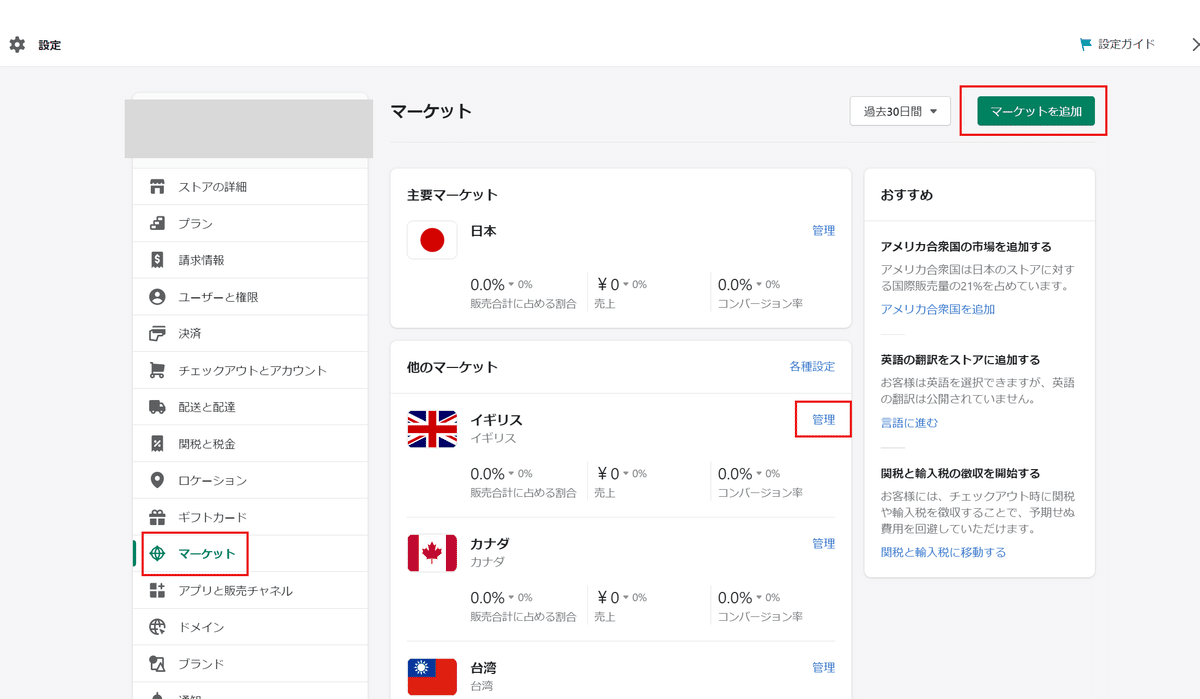
Task: Click the マーケット globe icon
Action: pos(157,553)
